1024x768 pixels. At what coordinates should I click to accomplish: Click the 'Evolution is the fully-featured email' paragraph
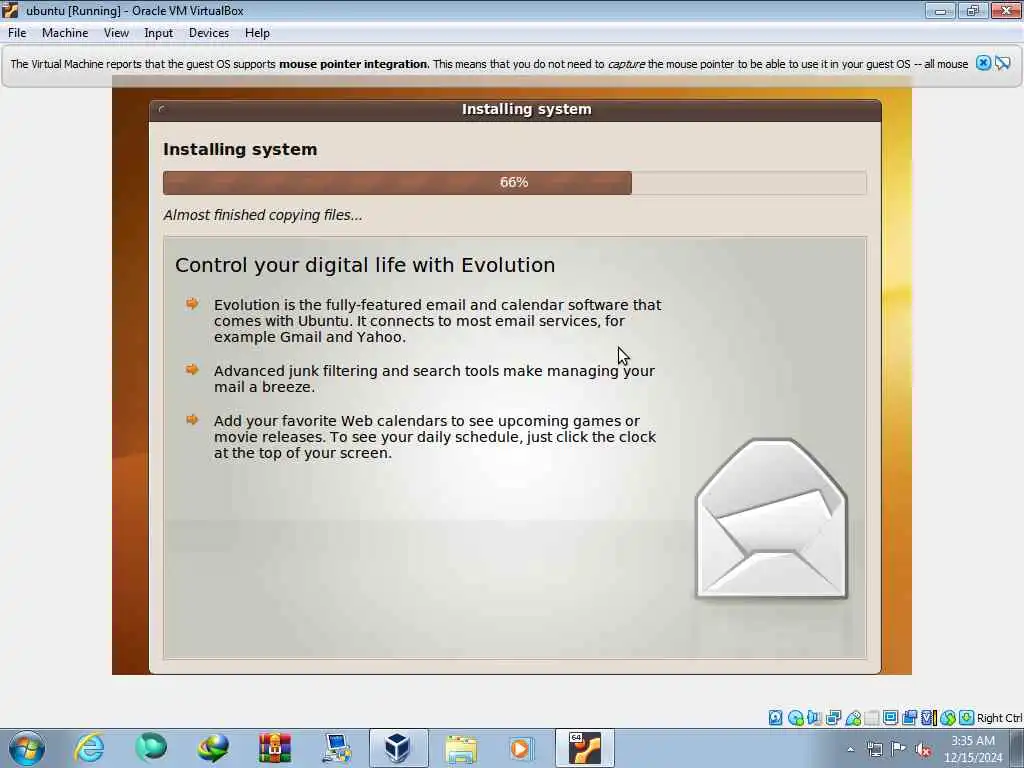[438, 321]
